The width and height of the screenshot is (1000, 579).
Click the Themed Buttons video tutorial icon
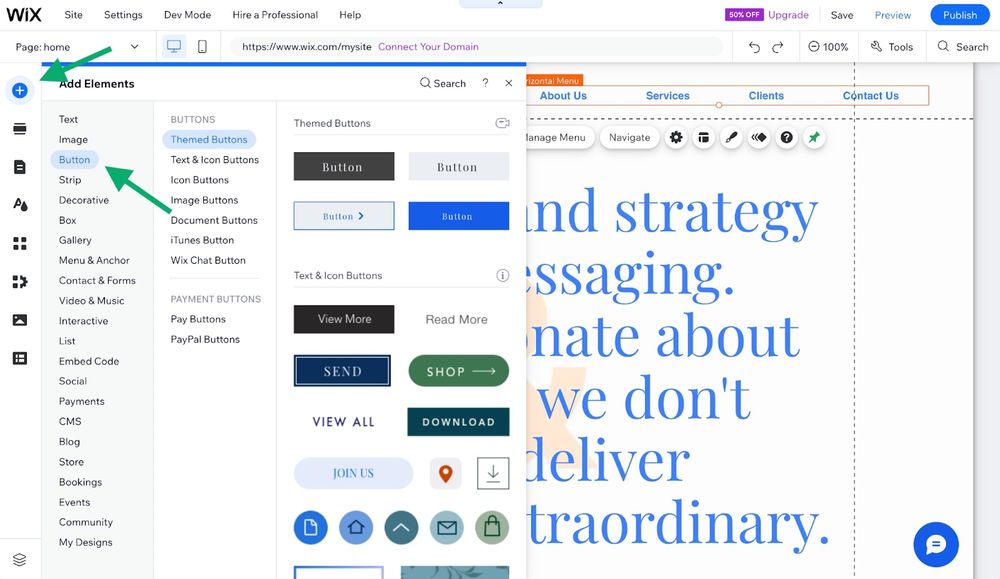tap(502, 123)
